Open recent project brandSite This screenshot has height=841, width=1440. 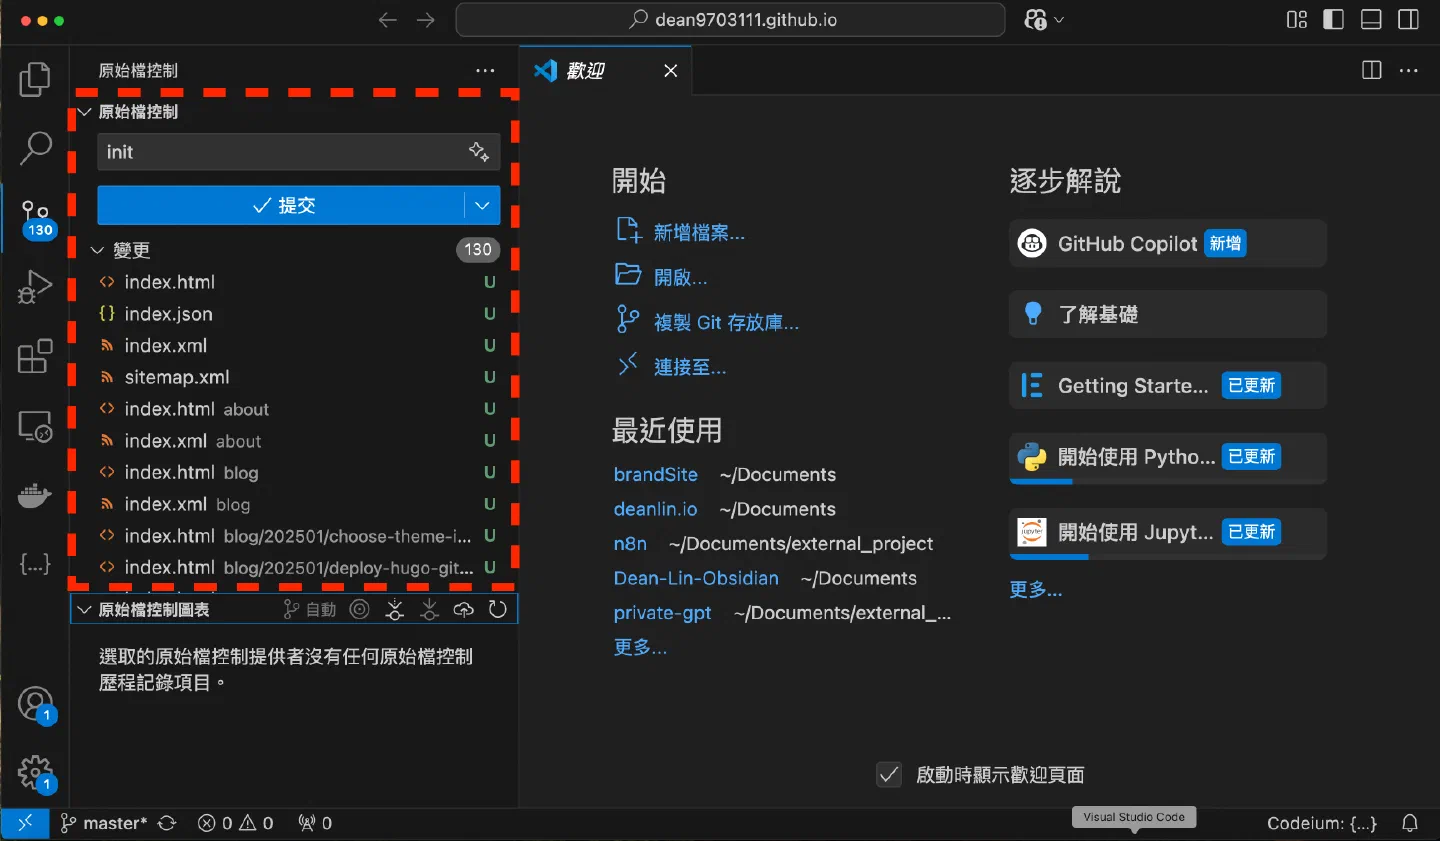click(x=656, y=474)
